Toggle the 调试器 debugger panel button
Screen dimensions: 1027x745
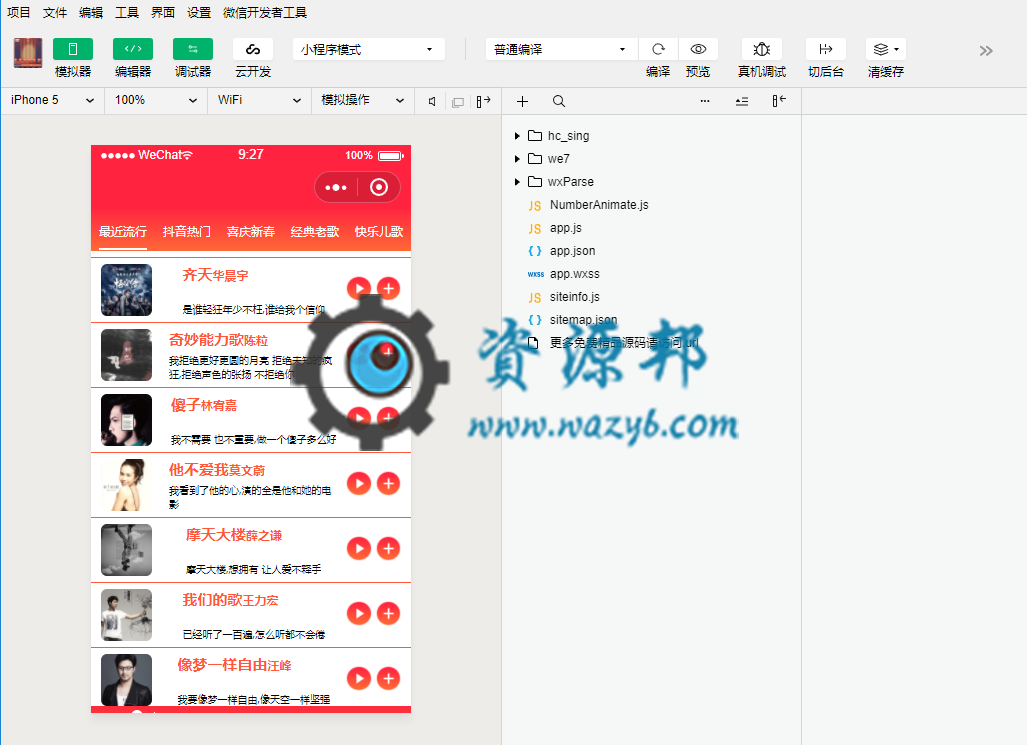193,49
